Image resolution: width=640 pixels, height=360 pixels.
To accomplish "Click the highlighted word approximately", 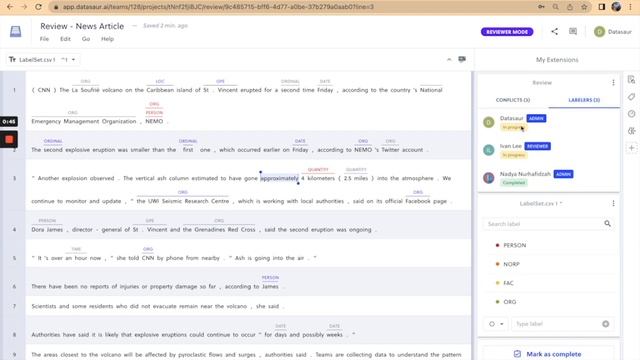I will [280, 178].
